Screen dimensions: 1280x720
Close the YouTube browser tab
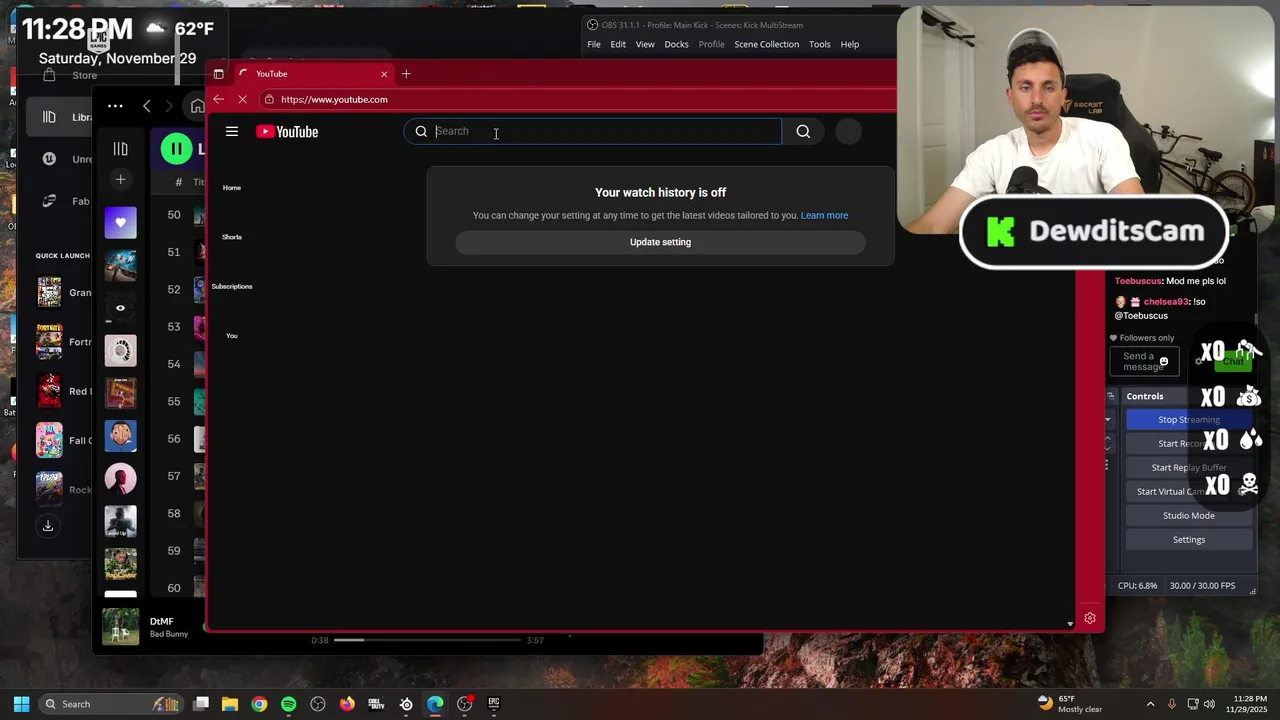384,74
